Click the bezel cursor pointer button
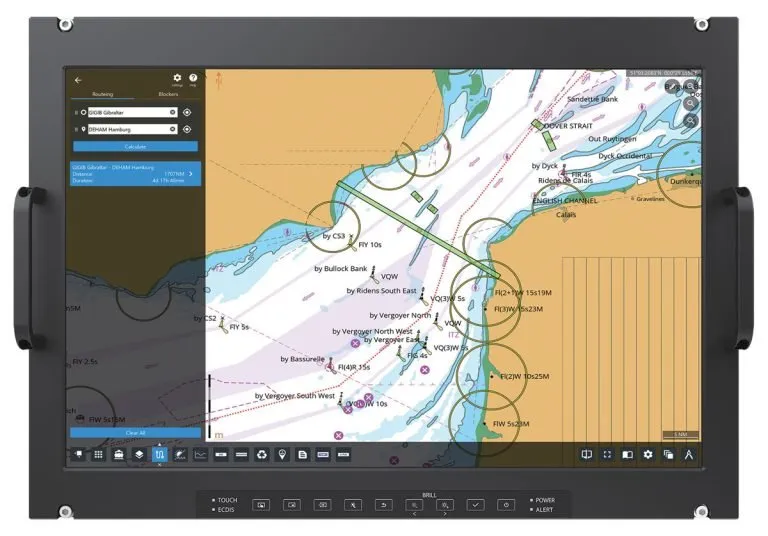Viewport: 768px width, 536px height. tap(353, 505)
